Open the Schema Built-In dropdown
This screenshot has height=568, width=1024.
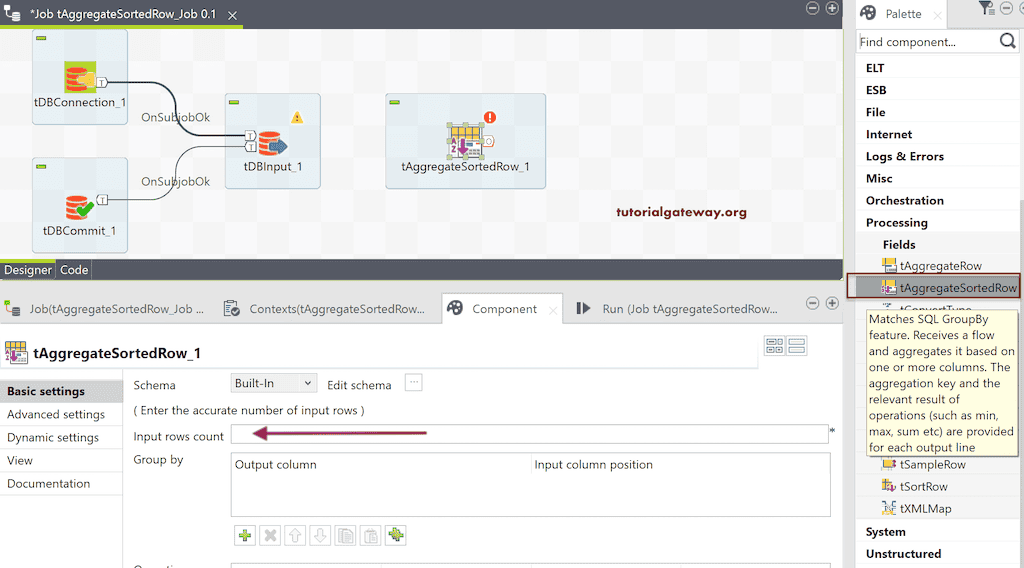[x=274, y=383]
